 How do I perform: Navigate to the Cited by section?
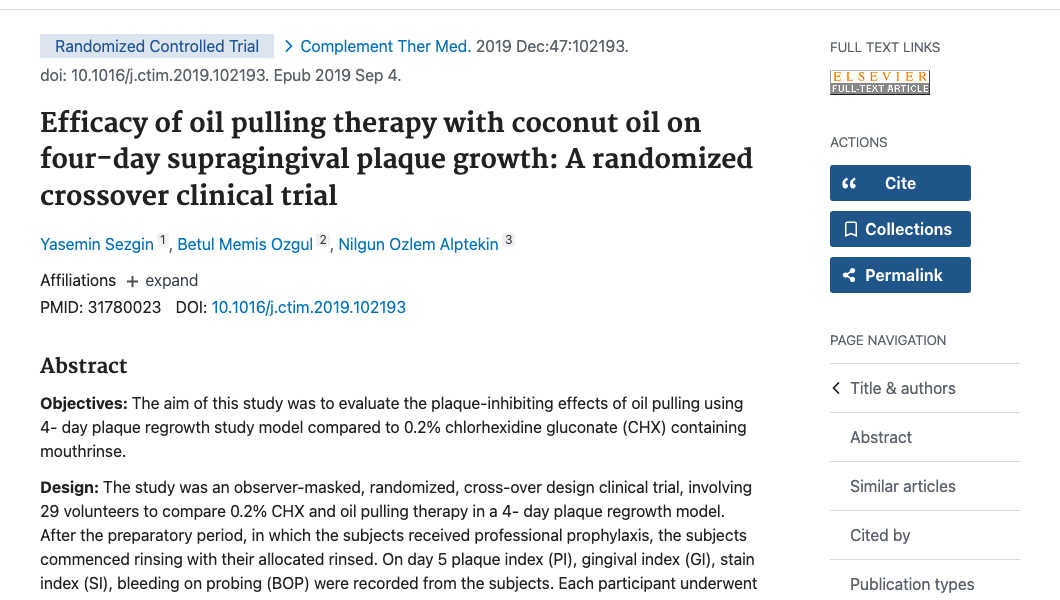coord(879,535)
